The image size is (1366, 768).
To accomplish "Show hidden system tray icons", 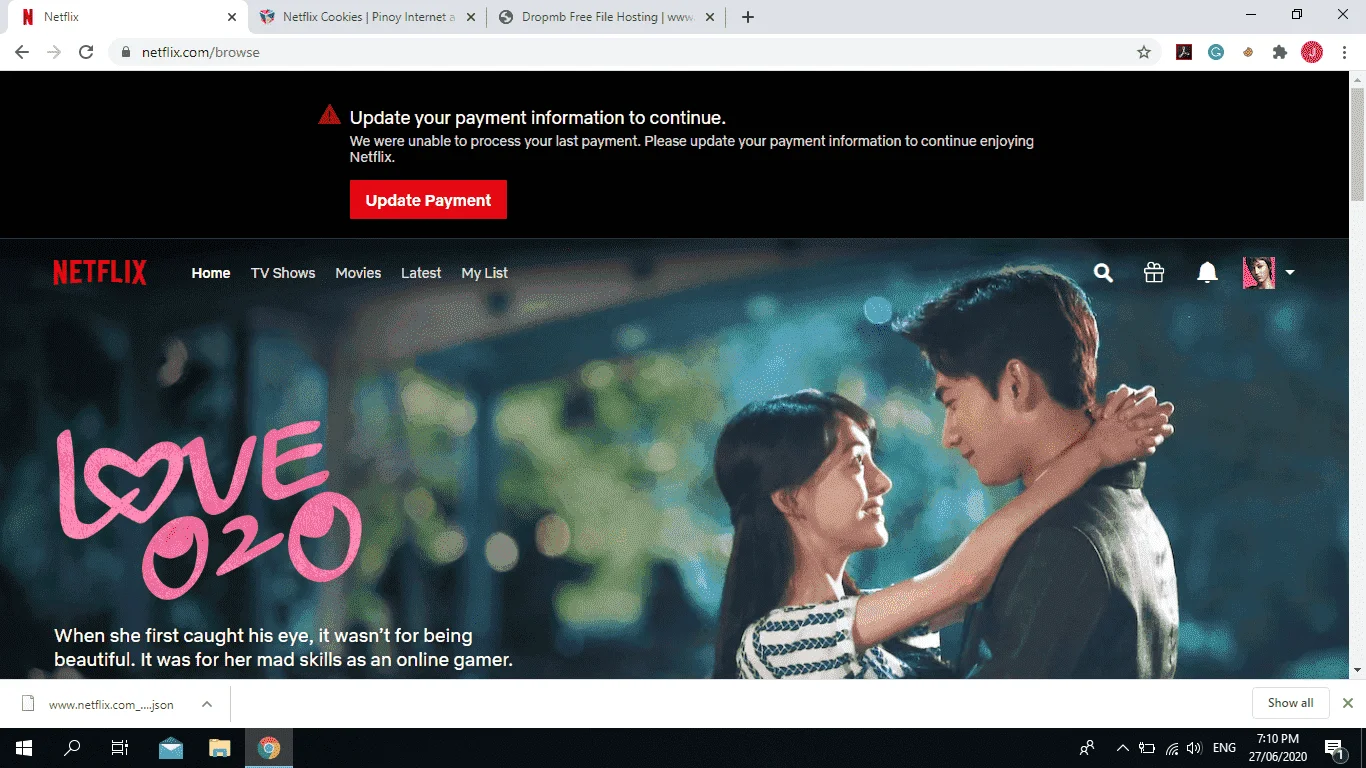I will coord(1122,748).
